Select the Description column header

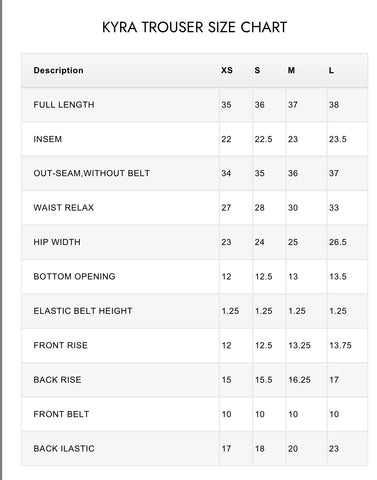(58, 70)
